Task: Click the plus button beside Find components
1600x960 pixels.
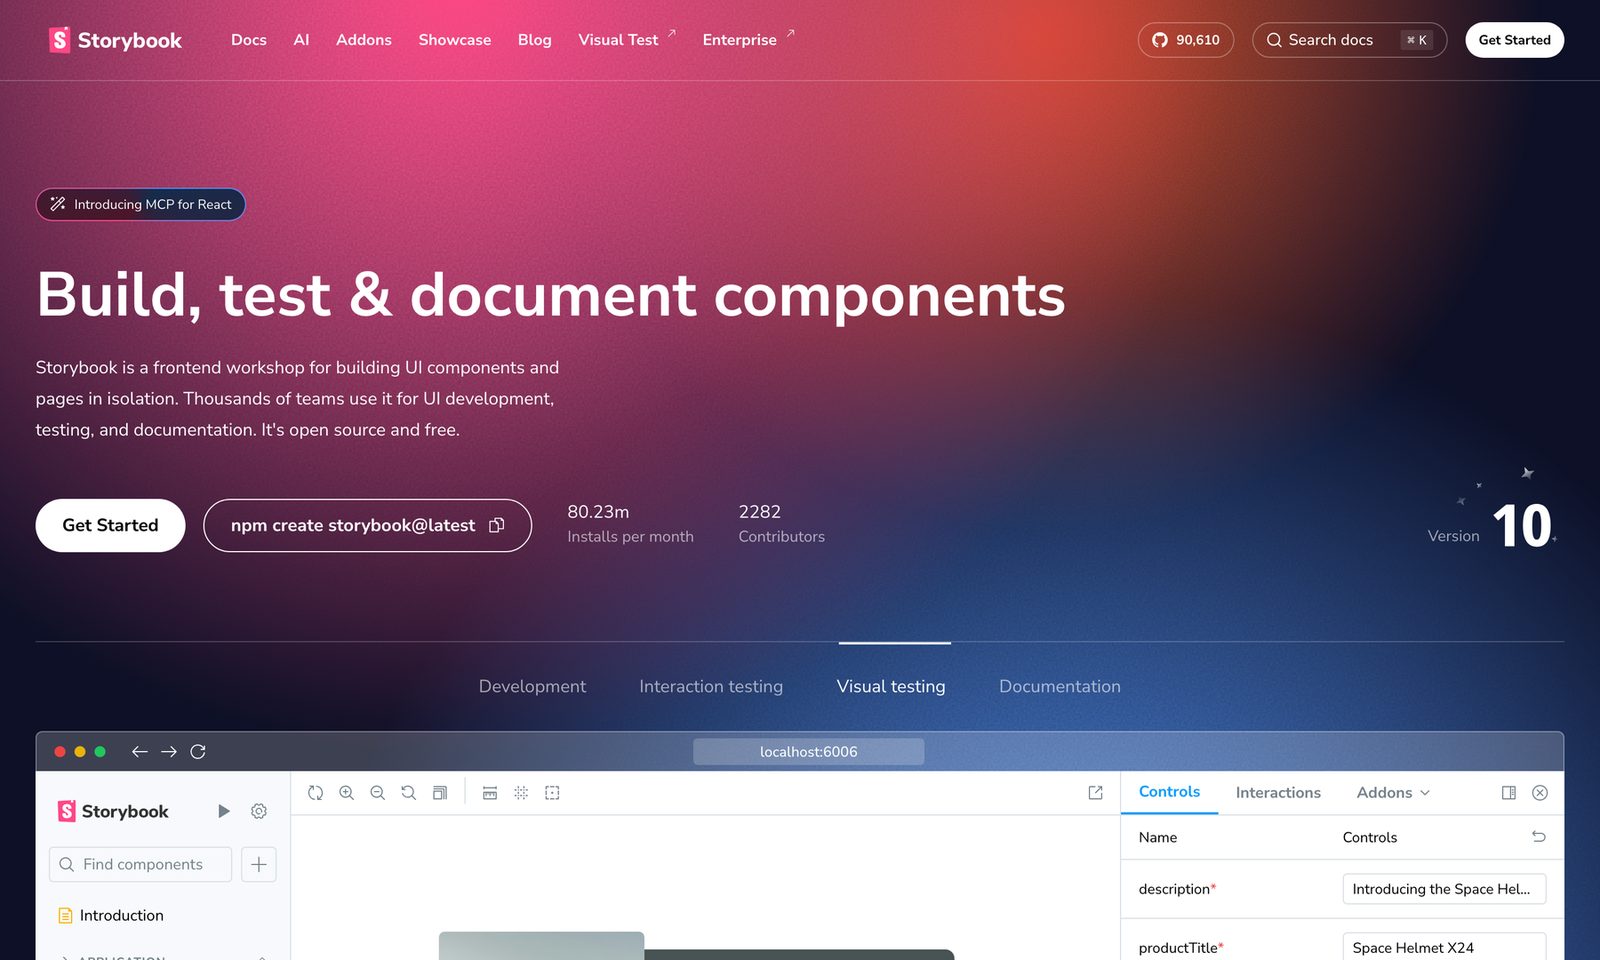Action: coord(259,865)
